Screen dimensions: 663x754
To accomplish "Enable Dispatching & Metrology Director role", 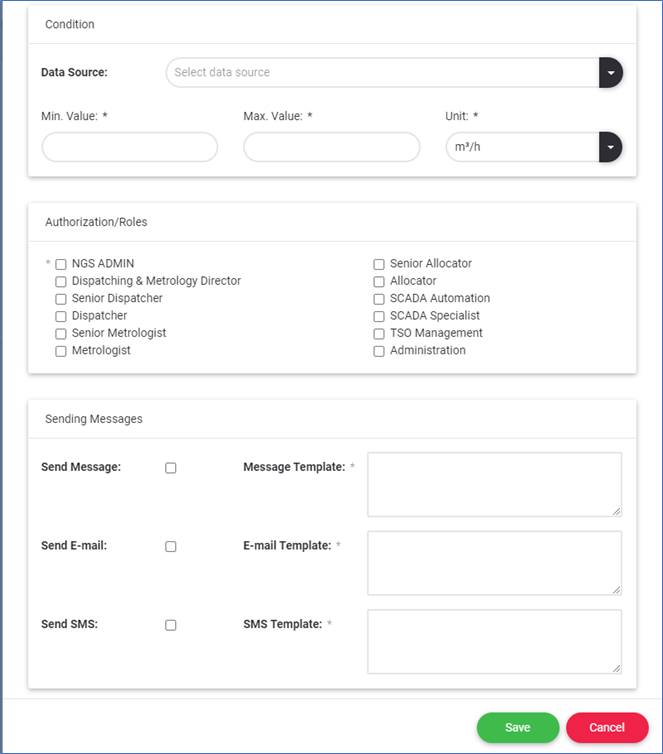I will pos(61,282).
